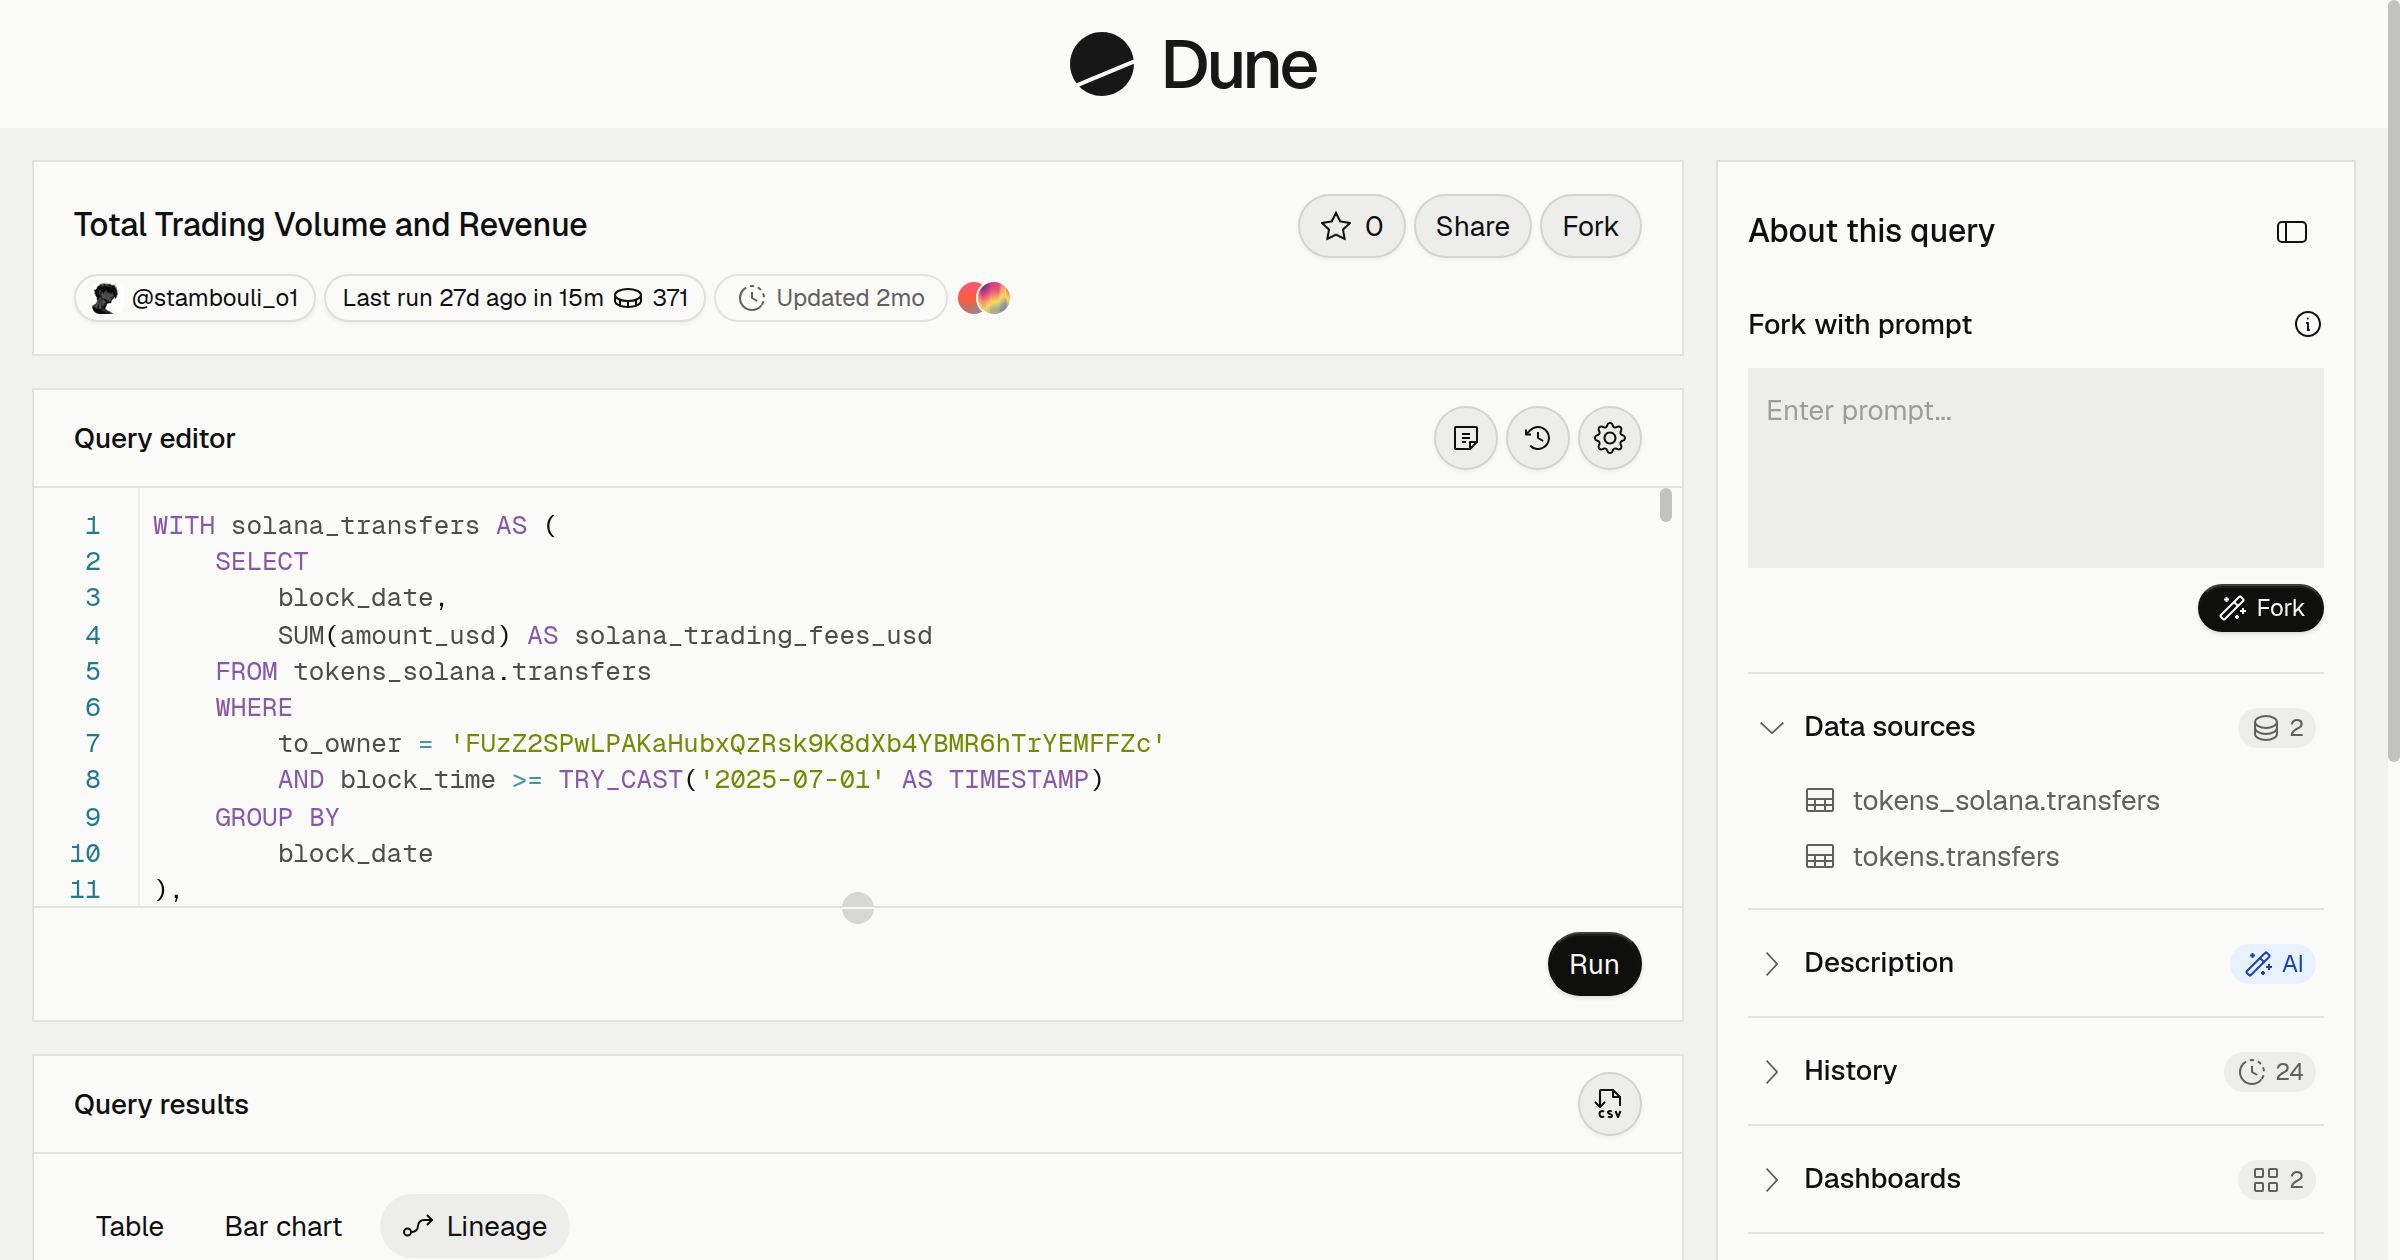Open the query notes icon in editor
2400x1260 pixels.
click(1465, 438)
